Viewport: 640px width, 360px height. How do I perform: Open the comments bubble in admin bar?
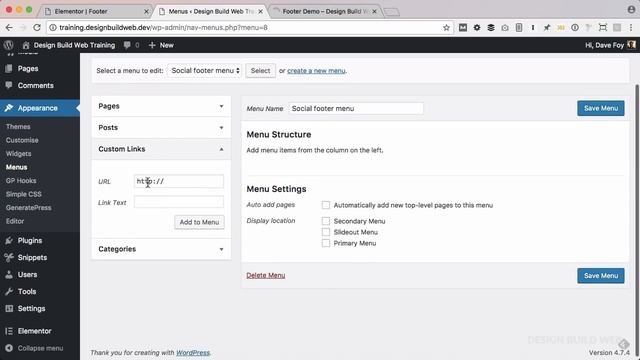click(x=127, y=45)
